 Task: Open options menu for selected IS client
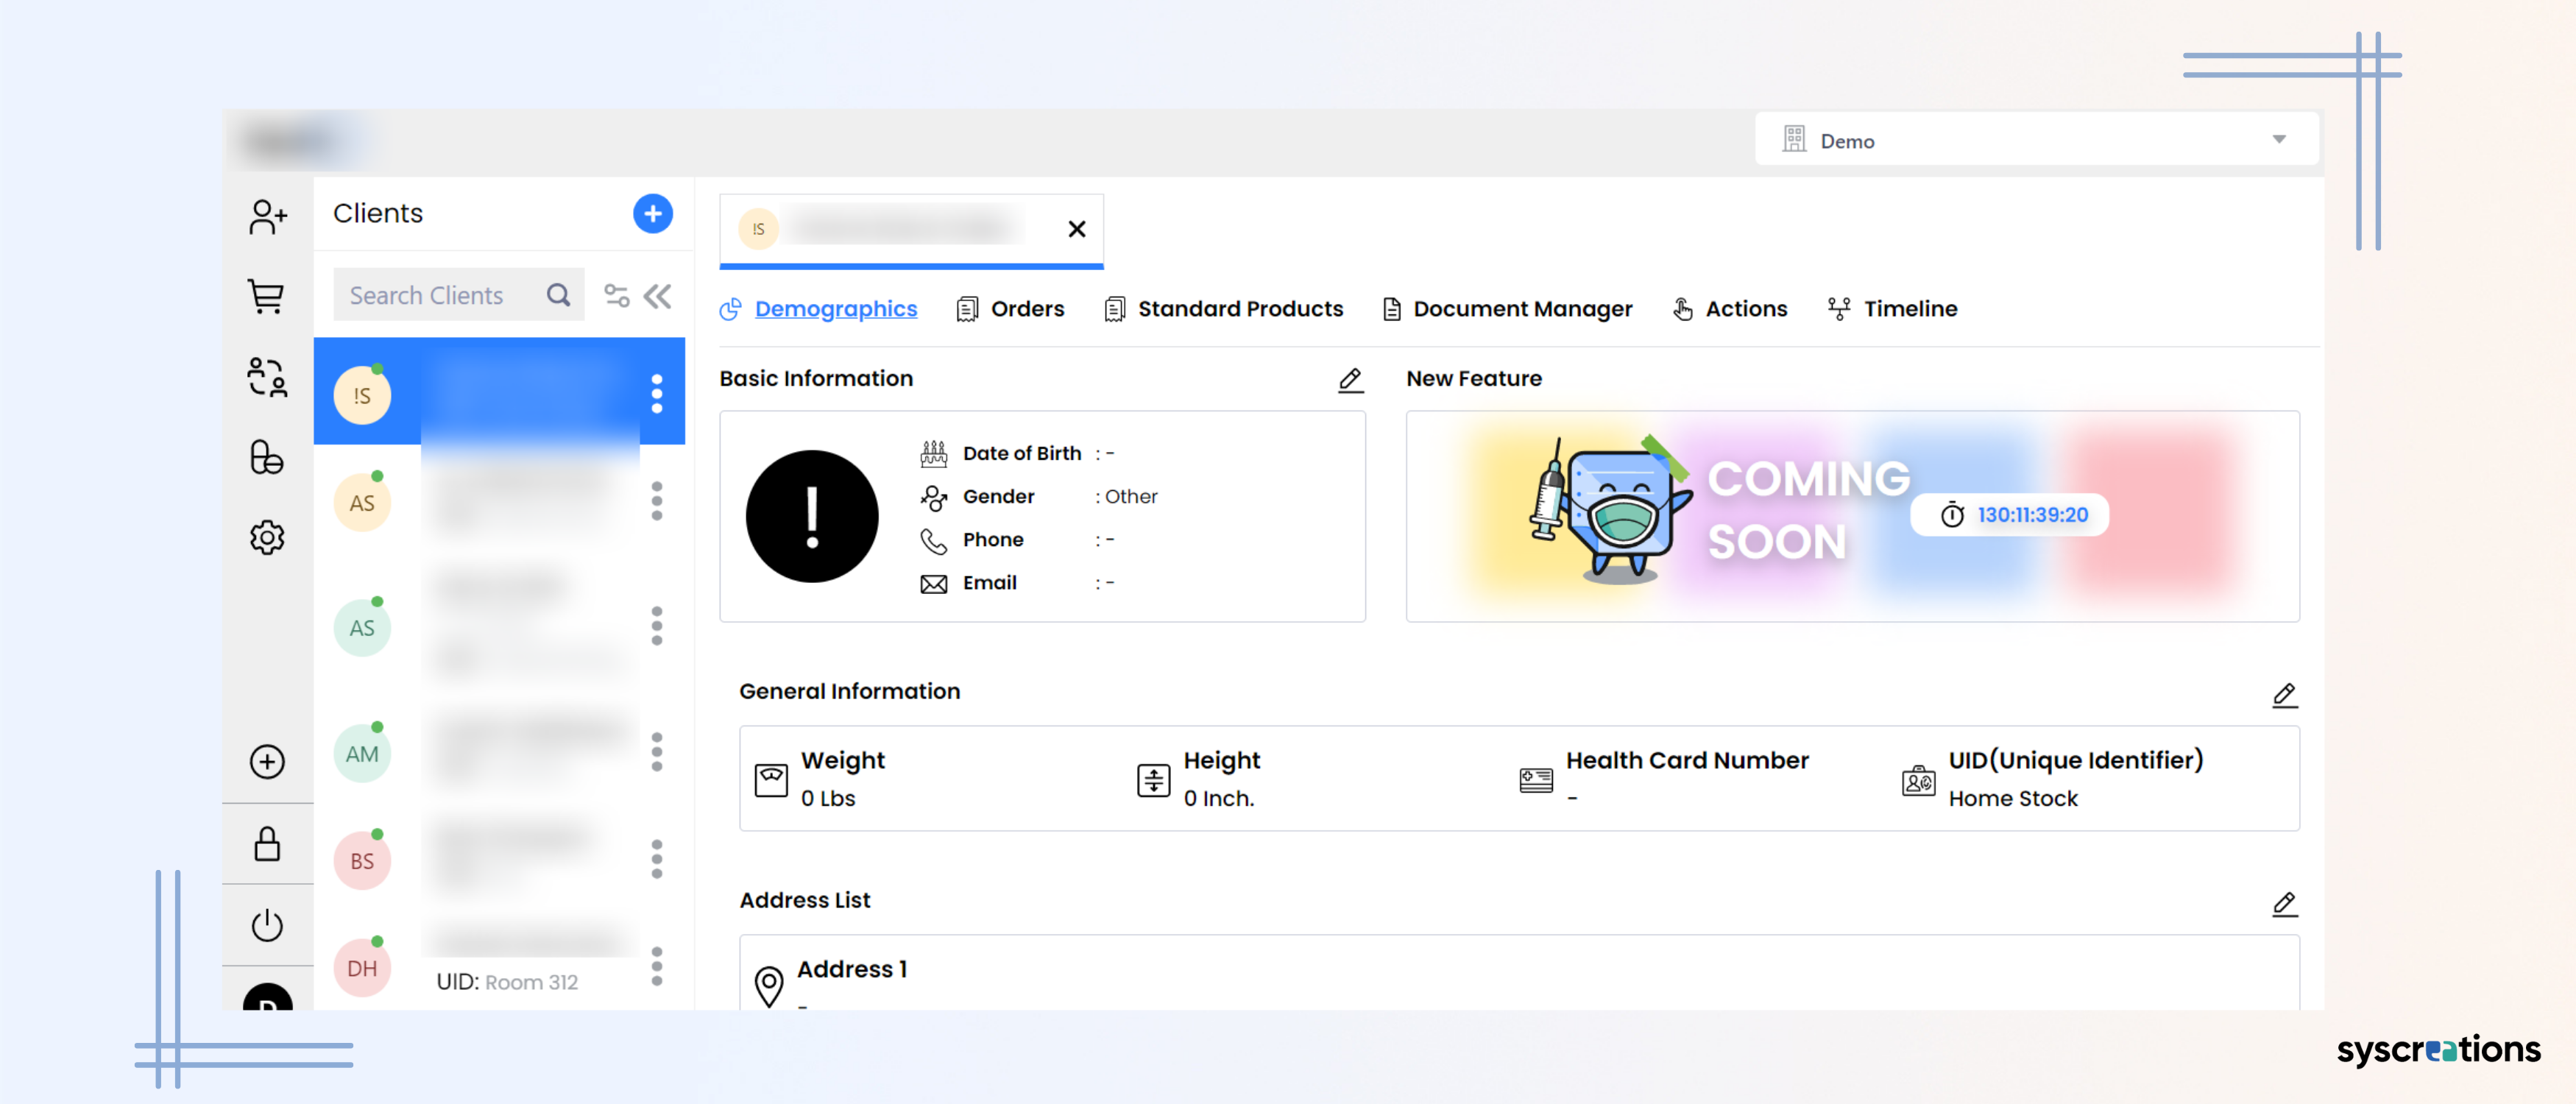click(x=657, y=394)
